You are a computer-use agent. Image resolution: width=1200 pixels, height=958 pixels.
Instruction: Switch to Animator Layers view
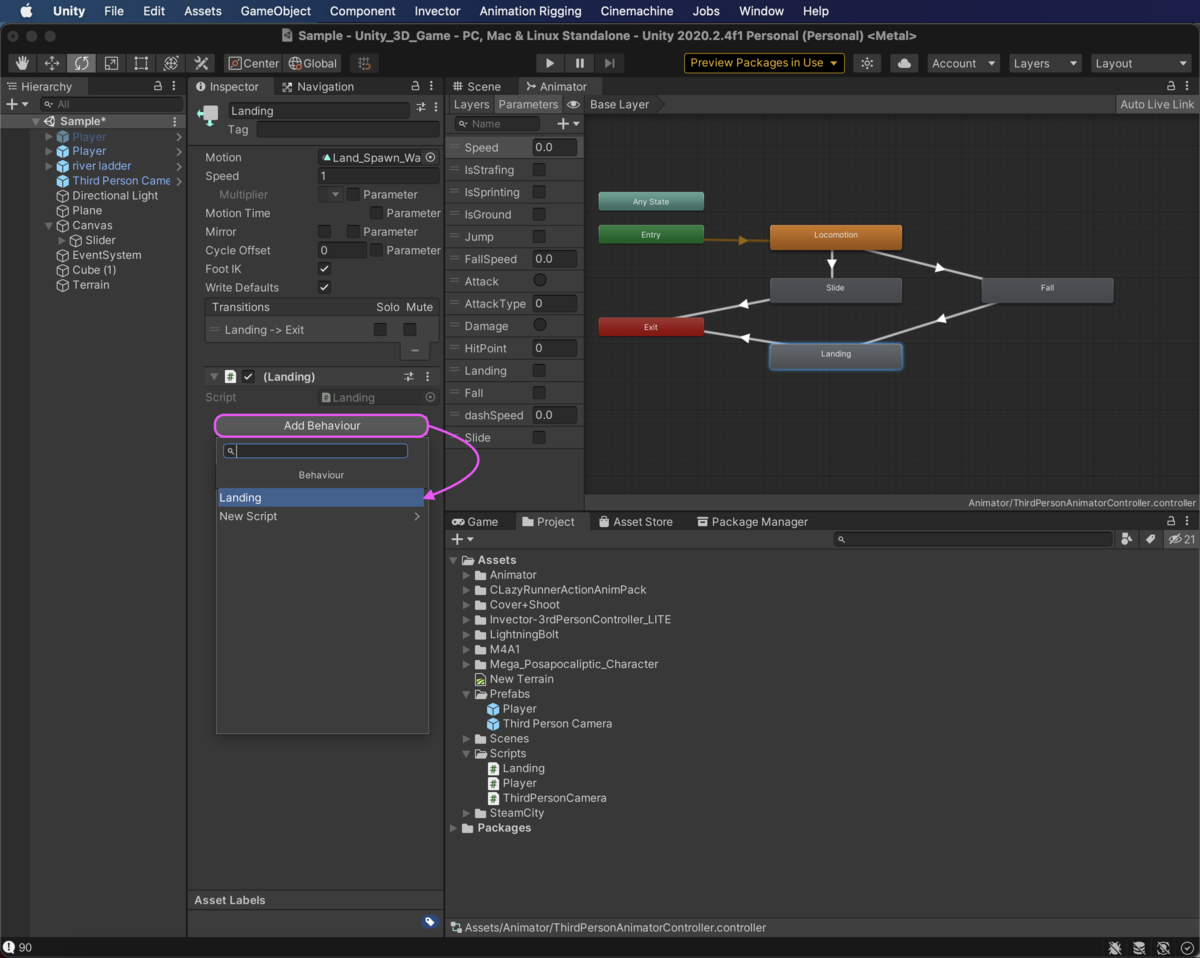471,104
